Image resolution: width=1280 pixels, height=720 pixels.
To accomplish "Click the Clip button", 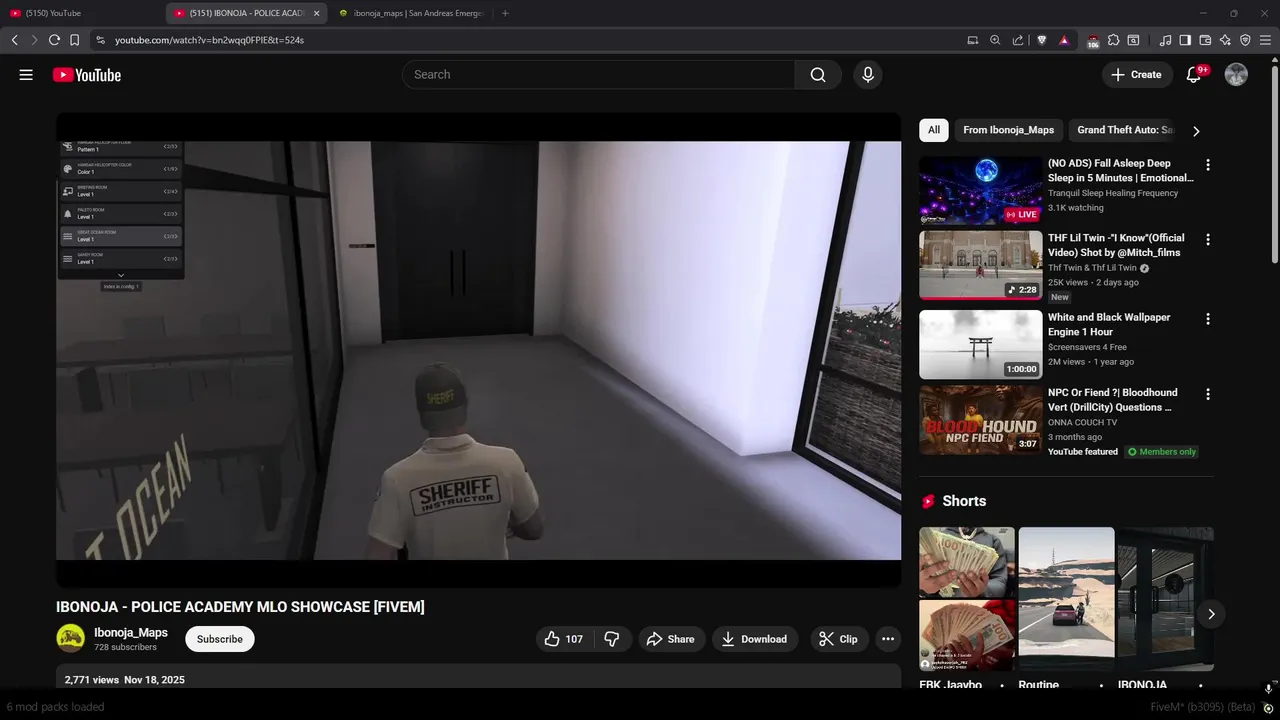I will [x=838, y=639].
